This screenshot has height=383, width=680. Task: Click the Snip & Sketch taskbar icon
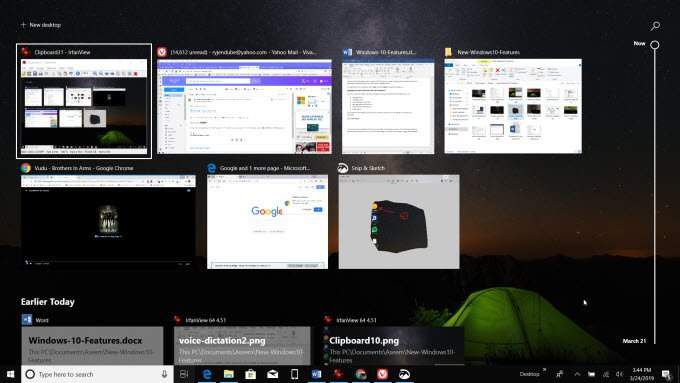click(404, 374)
